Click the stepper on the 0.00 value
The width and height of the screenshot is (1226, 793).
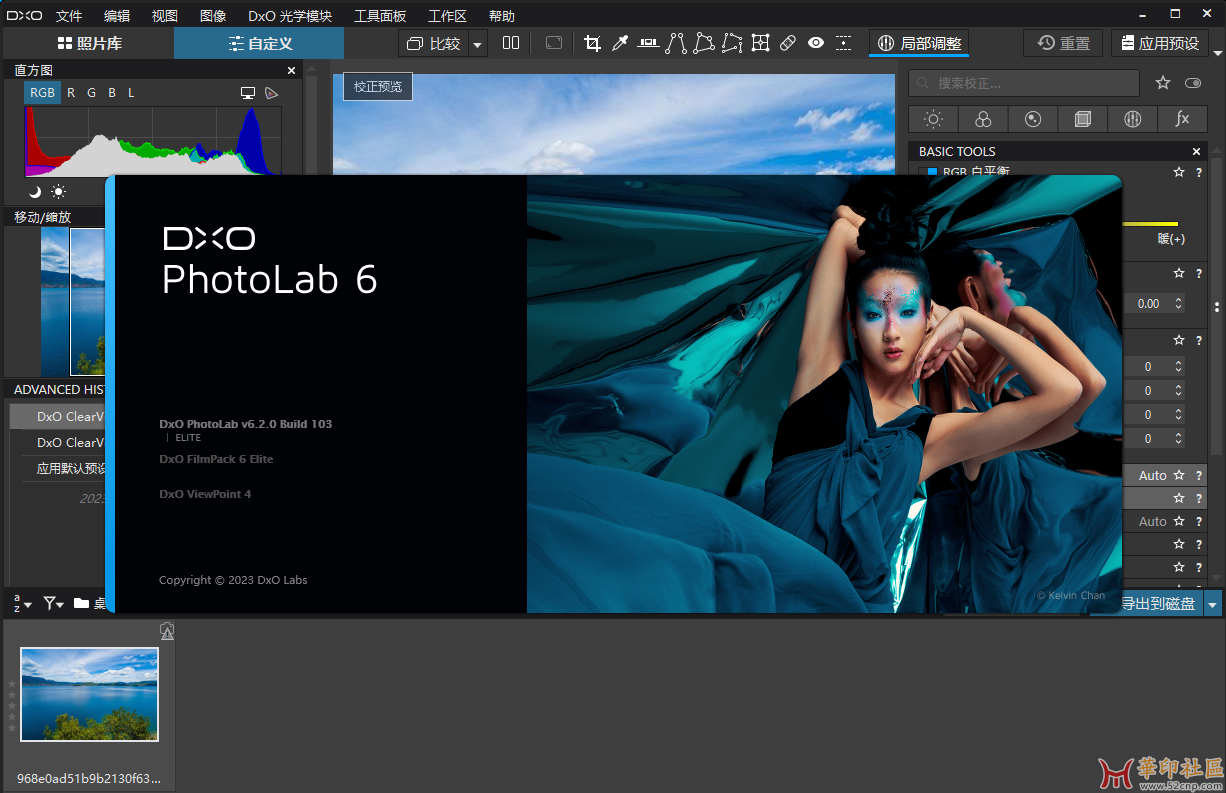click(1179, 303)
